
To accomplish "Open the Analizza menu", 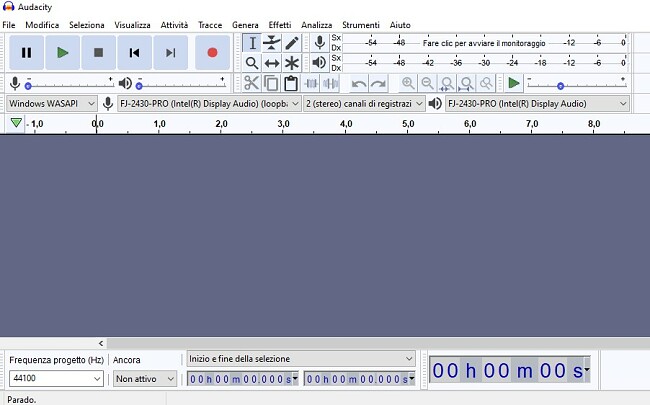I will pos(316,25).
